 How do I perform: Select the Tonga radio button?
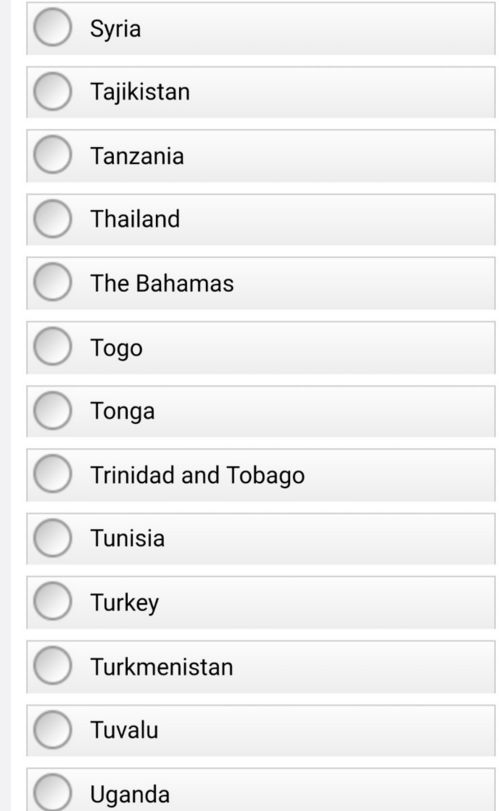[52, 410]
